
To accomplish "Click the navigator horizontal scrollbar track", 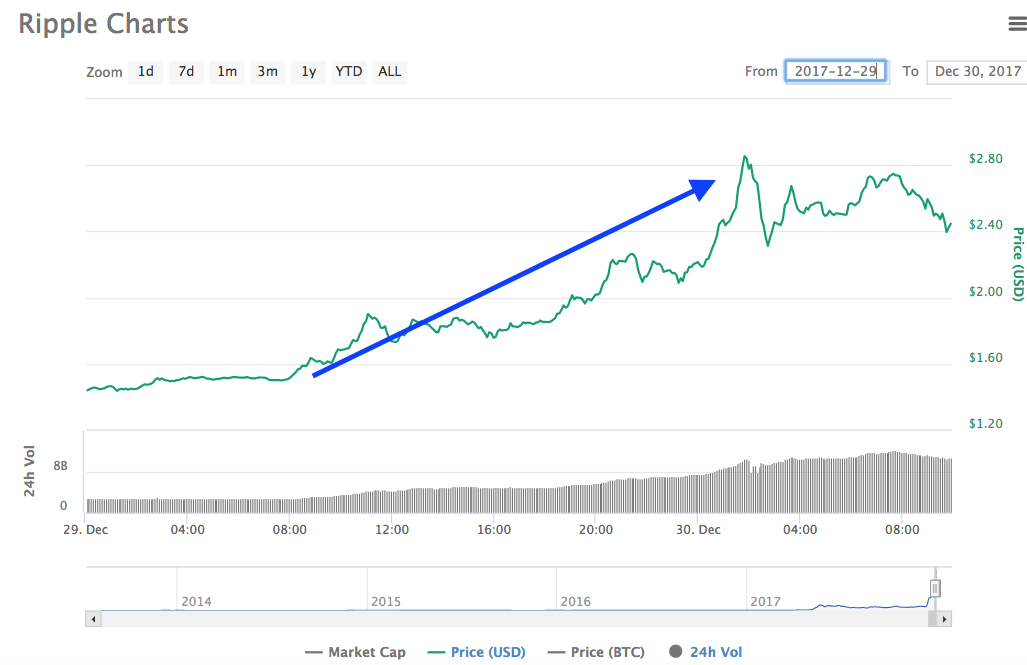I will (x=514, y=619).
